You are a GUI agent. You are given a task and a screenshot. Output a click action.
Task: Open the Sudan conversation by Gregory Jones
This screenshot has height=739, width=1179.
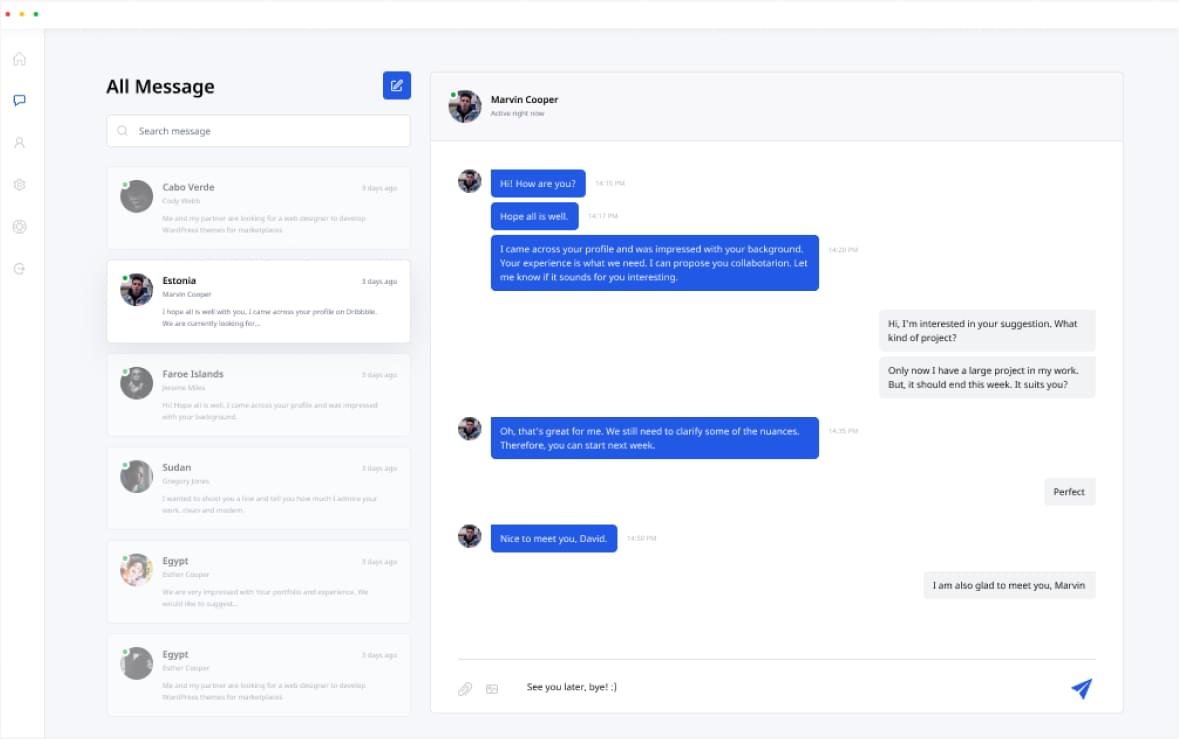tap(258, 488)
